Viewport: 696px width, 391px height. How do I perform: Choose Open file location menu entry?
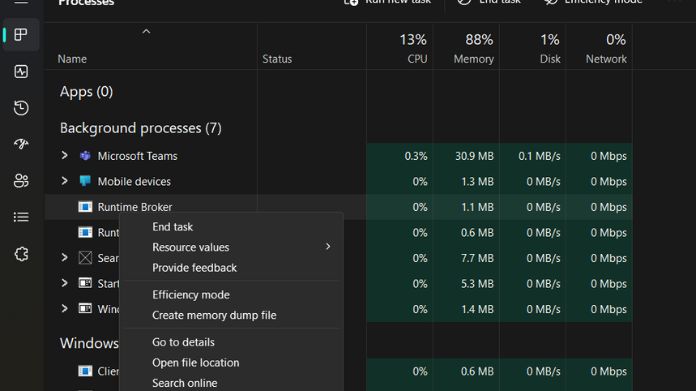point(195,363)
